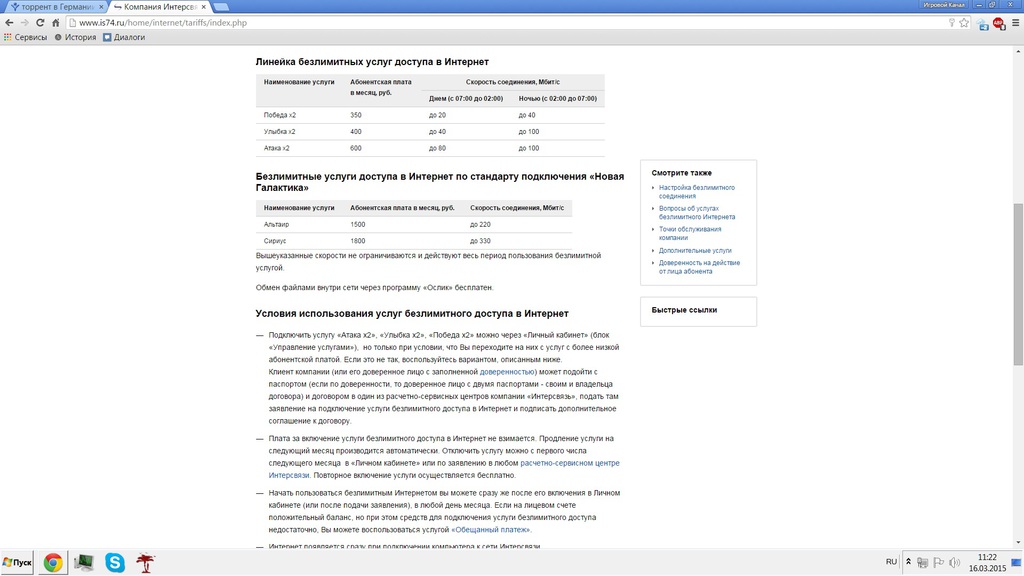The height and width of the screenshot is (576, 1024).
Task: Follow the Точки обслуживания компании link
Action: pos(690,233)
